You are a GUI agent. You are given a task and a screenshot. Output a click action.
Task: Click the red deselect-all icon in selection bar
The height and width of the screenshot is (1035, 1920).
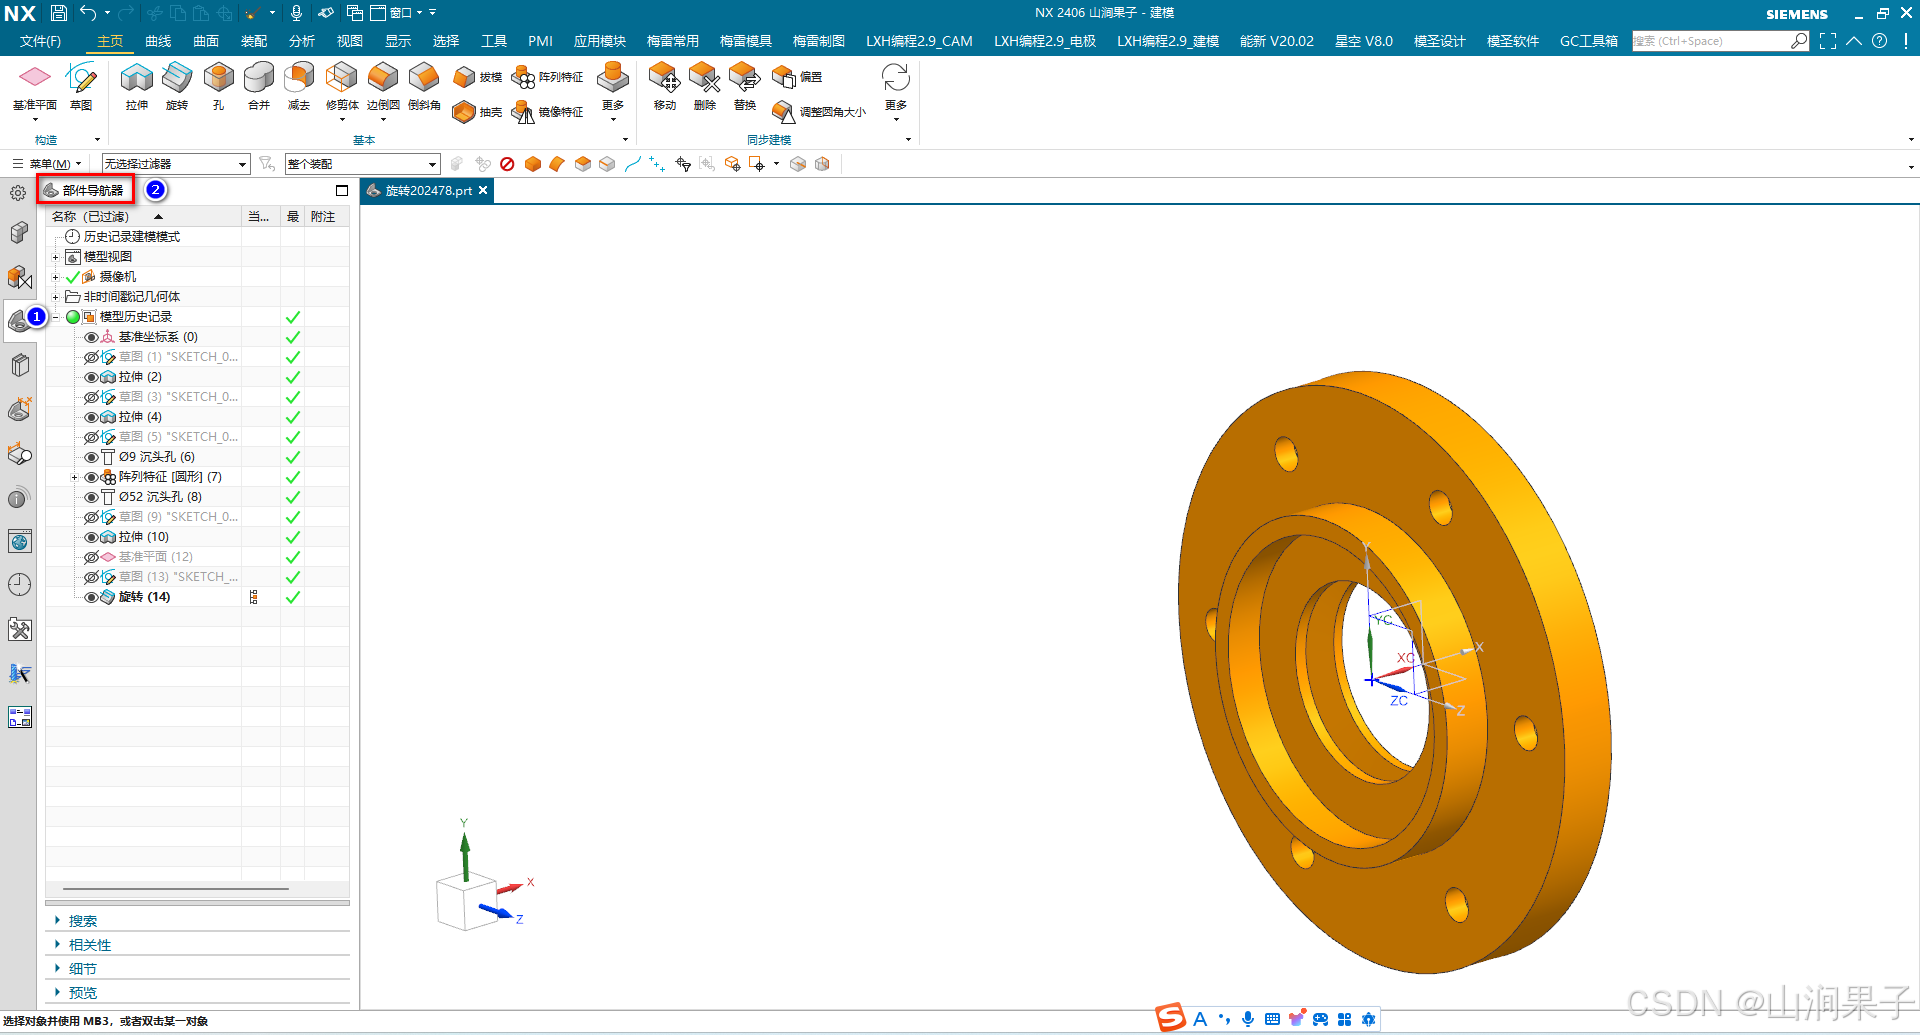coord(507,164)
